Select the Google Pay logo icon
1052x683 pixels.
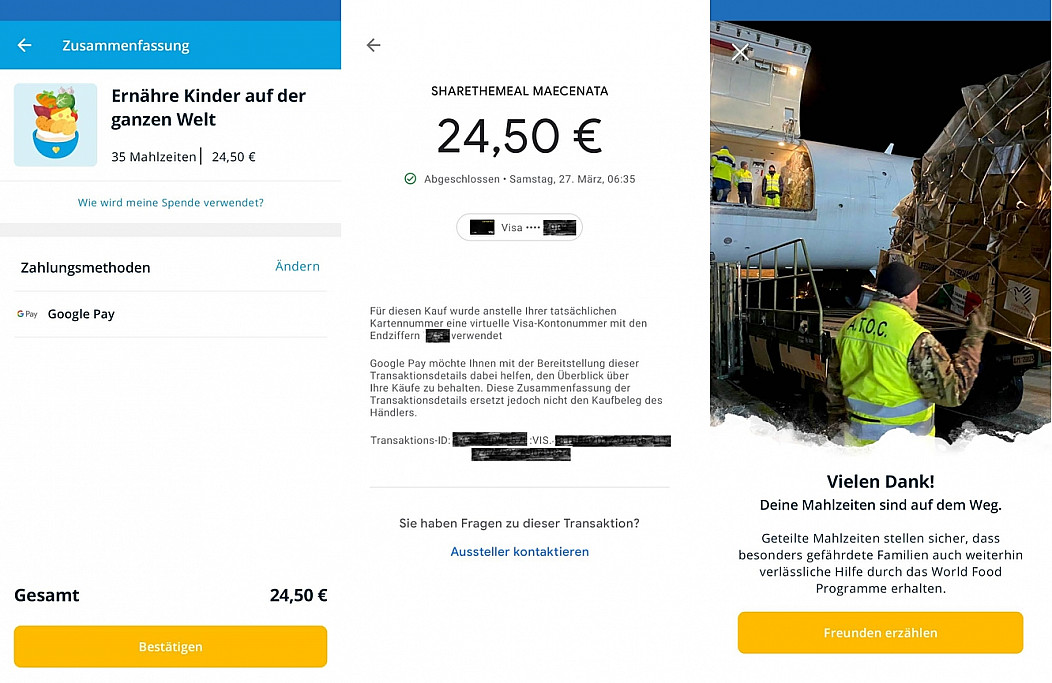(28, 314)
